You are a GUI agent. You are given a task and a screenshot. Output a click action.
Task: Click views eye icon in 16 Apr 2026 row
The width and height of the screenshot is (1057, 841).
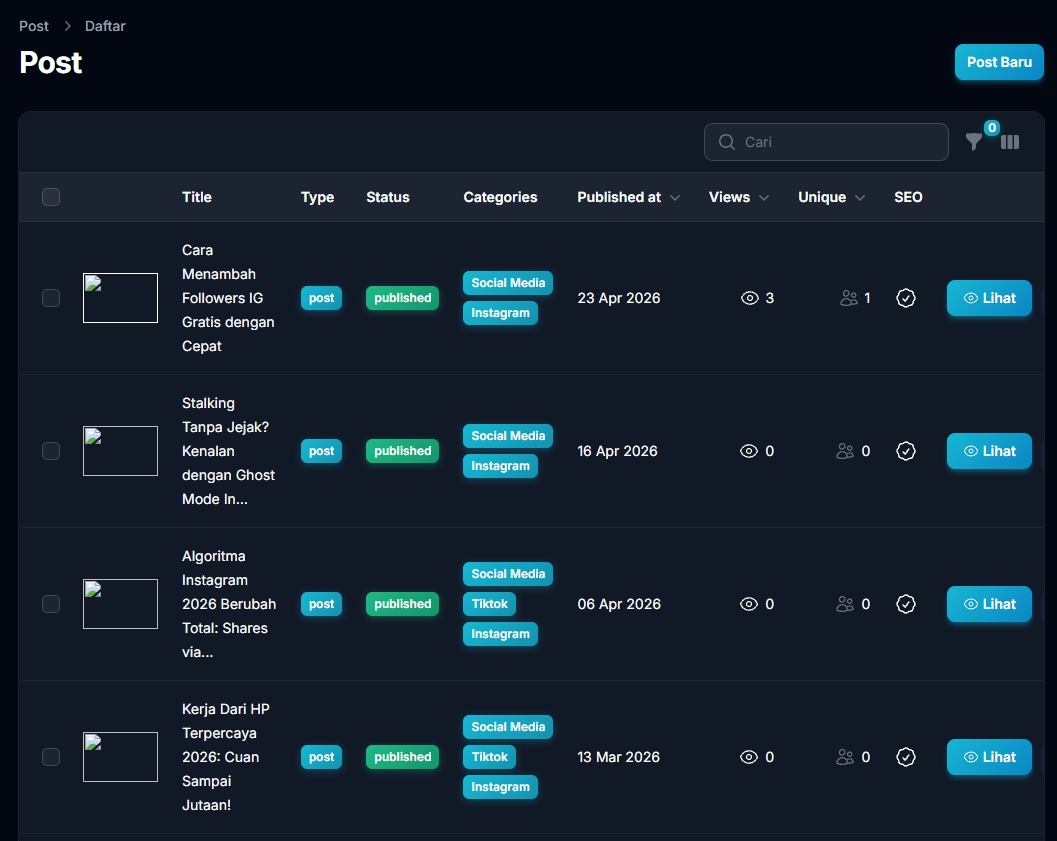(749, 451)
